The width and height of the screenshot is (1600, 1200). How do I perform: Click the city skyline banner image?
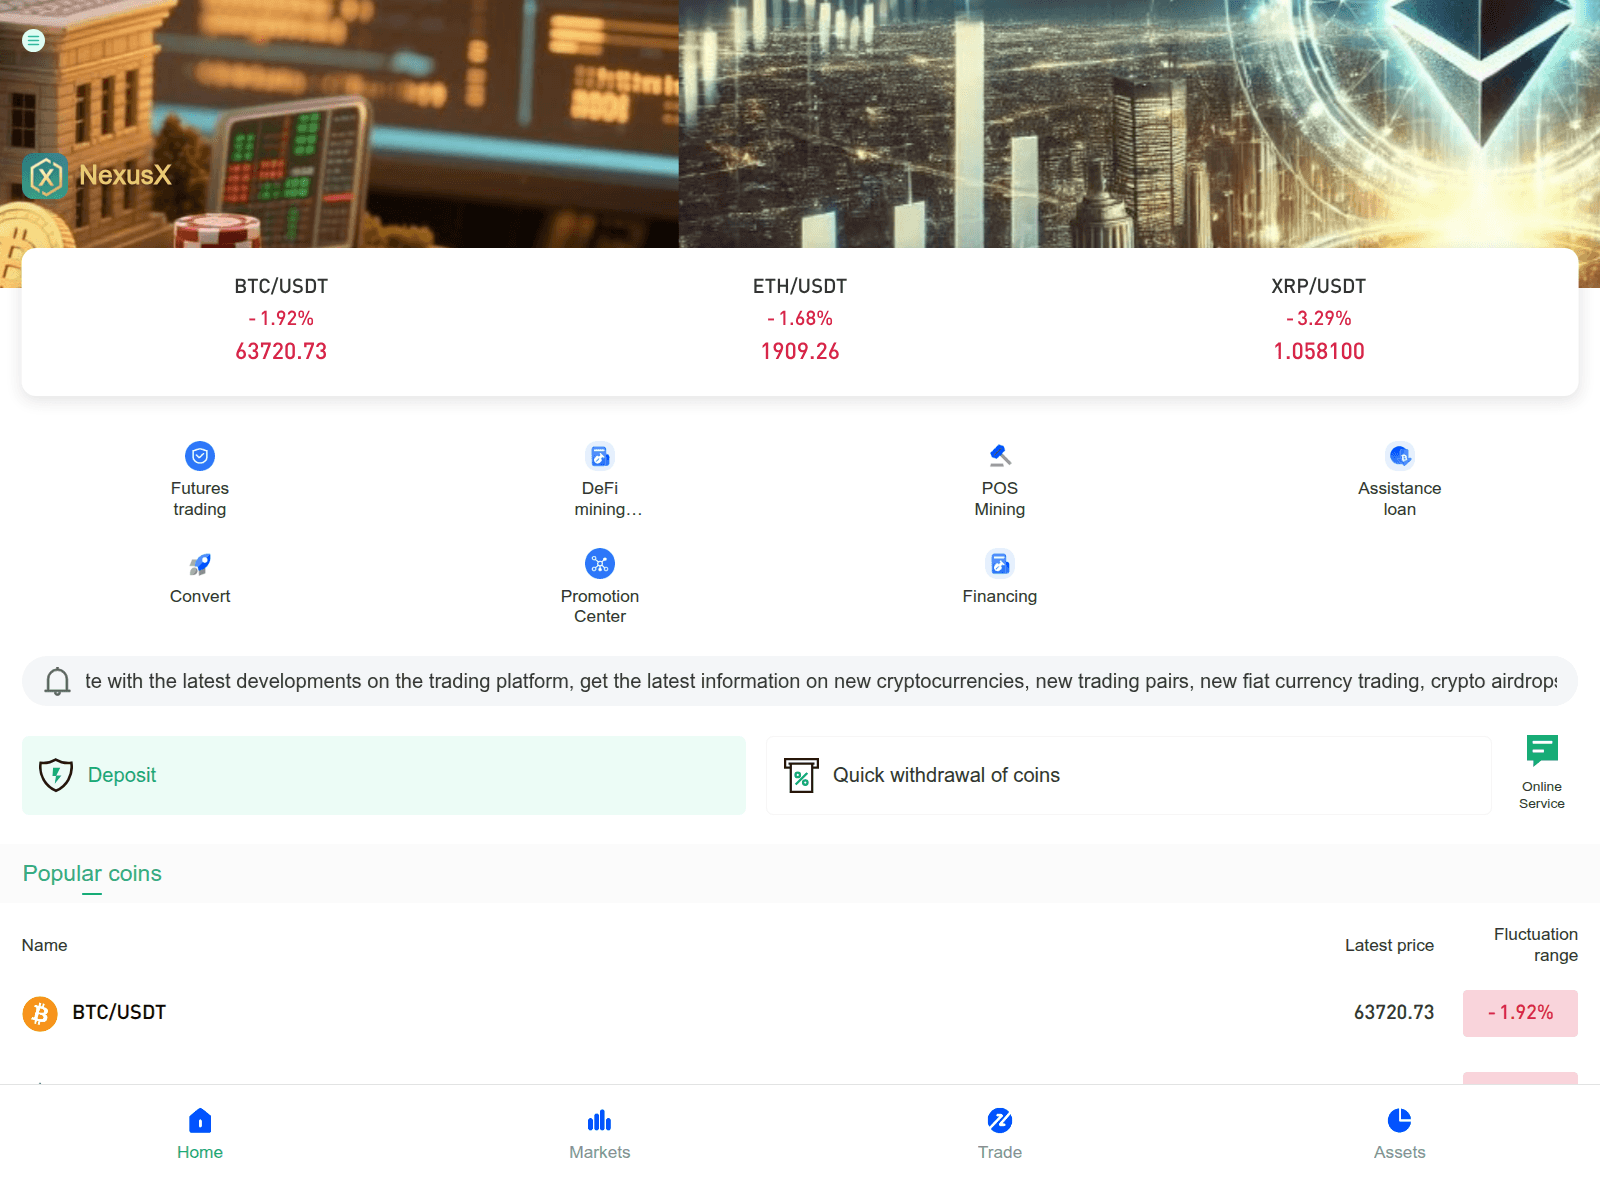pos(1139,124)
